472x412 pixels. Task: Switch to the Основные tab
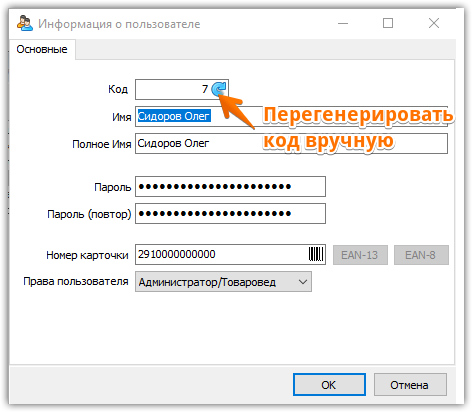click(42, 49)
